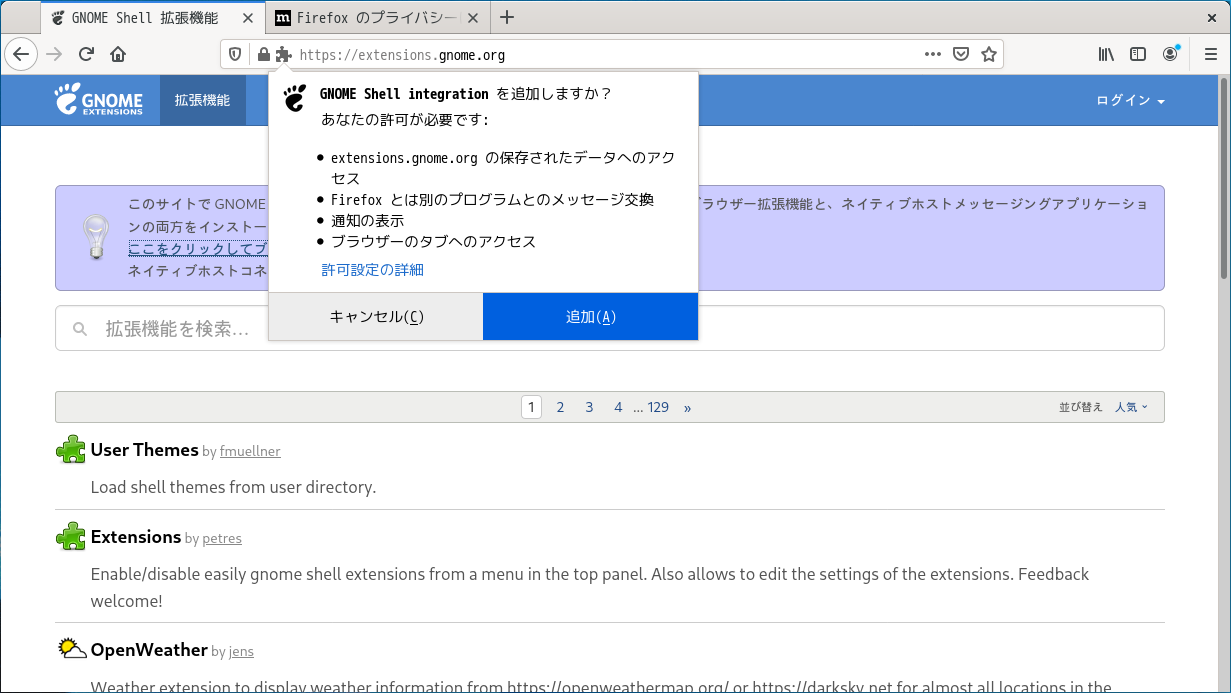Click the 追加(A) button
The image size is (1231, 693).
590,316
